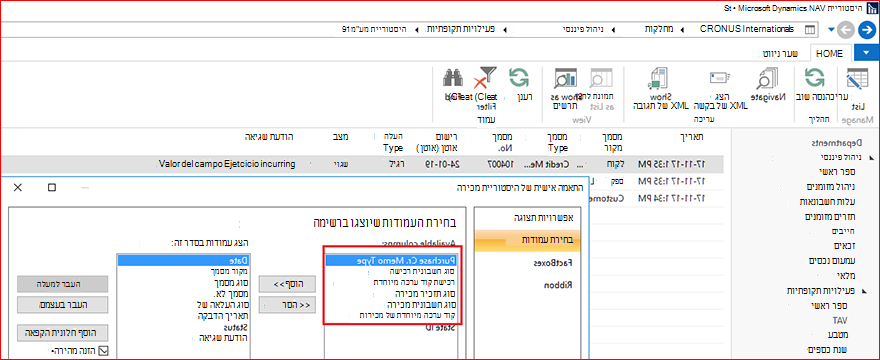880x360 pixels.
Task: Click the binoculars find icon
Action: pyautogui.click(x=452, y=79)
